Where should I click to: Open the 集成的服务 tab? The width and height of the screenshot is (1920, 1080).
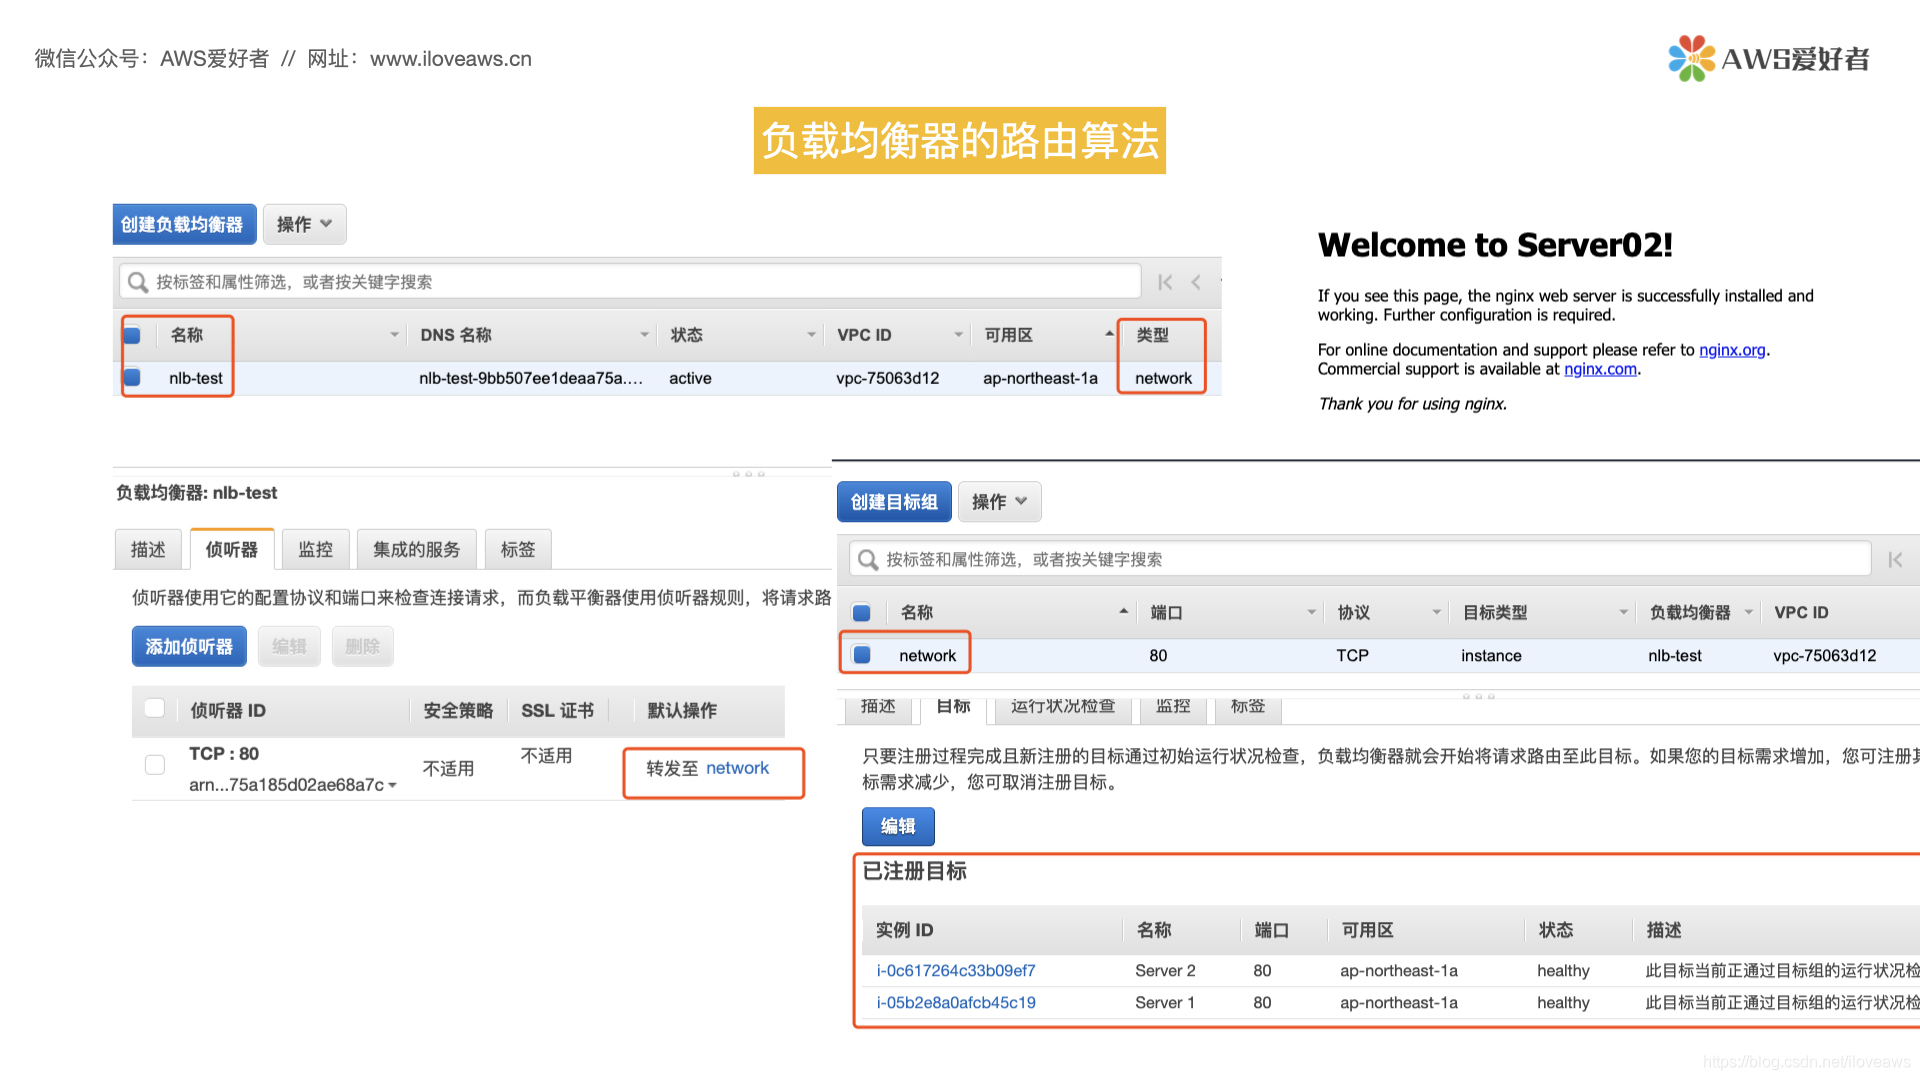[x=416, y=549]
